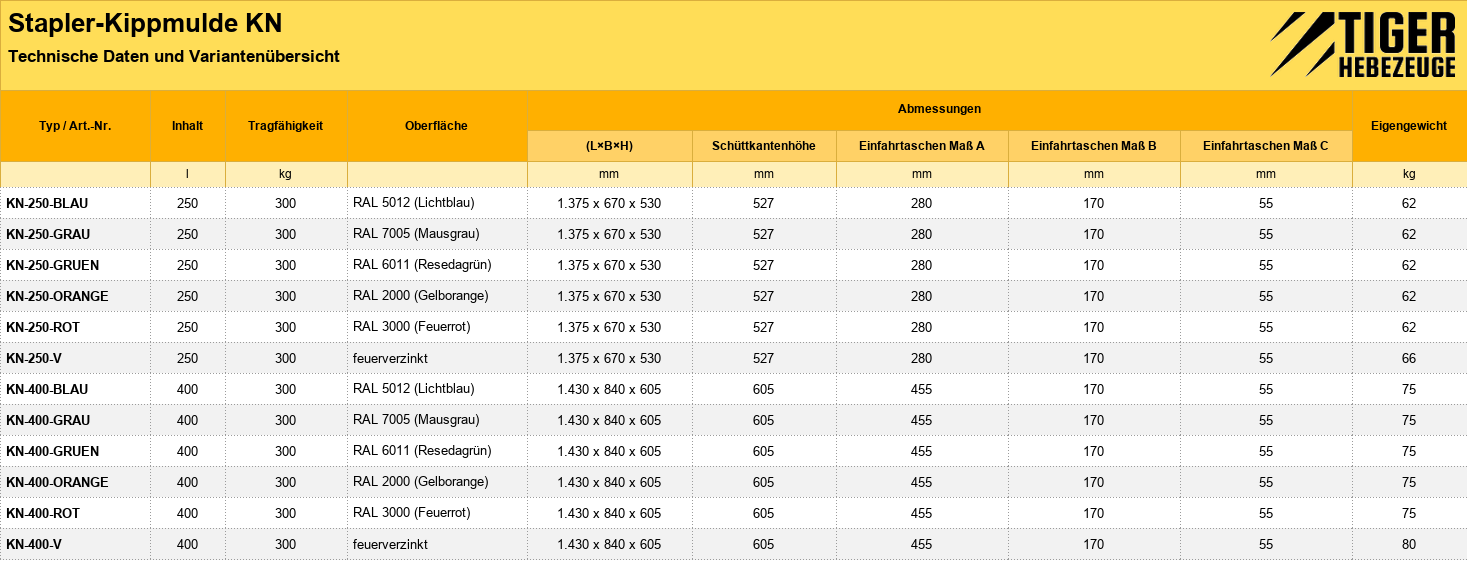Select RAL 7005 (Mausgrau) in KN-250-GRAU row
1467x567 pixels.
416,234
